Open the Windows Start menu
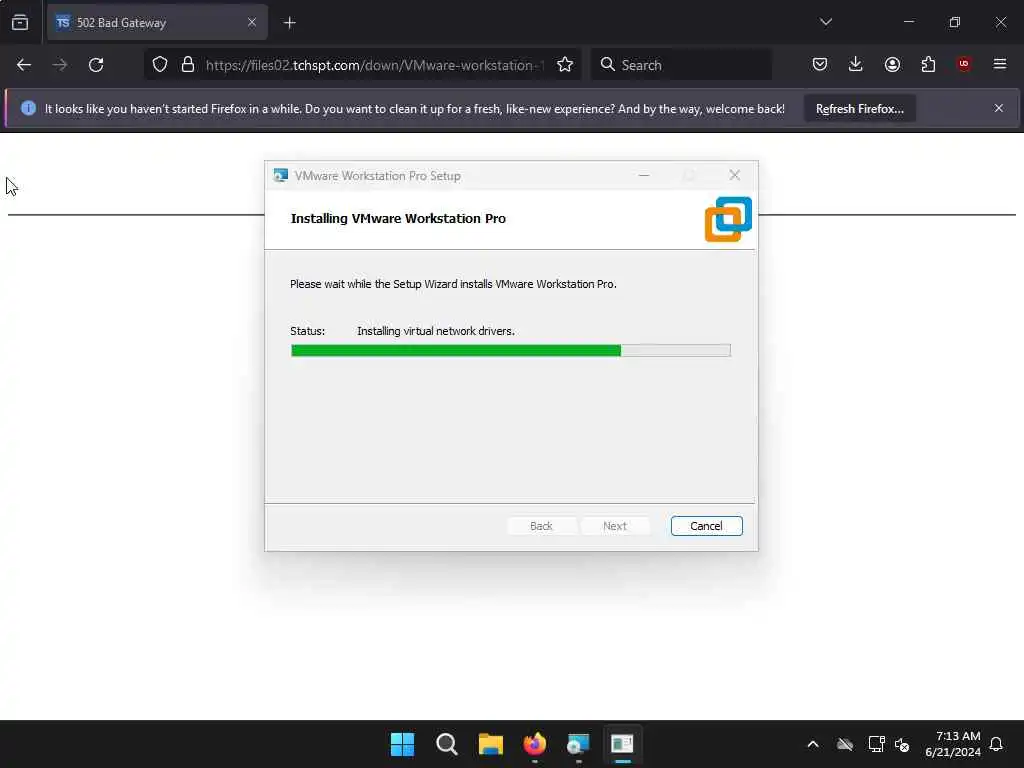 pyautogui.click(x=402, y=744)
